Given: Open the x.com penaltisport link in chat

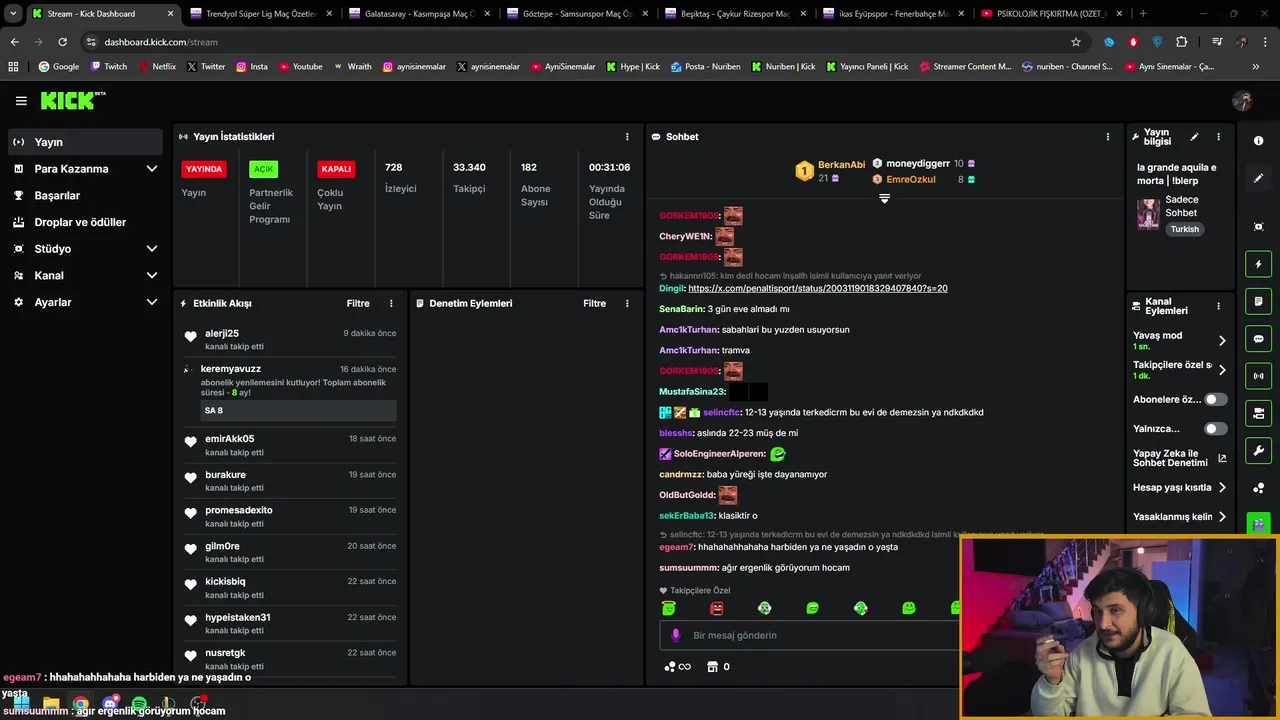Looking at the screenshot, I should (818, 288).
